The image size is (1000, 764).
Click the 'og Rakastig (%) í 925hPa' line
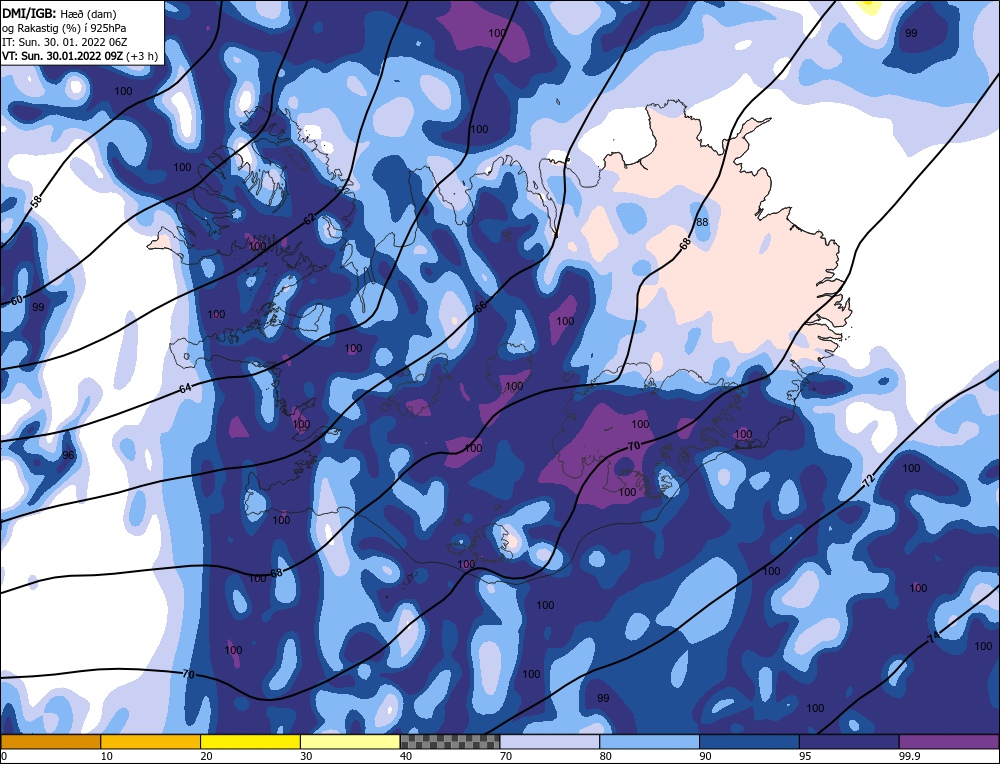click(x=64, y=28)
